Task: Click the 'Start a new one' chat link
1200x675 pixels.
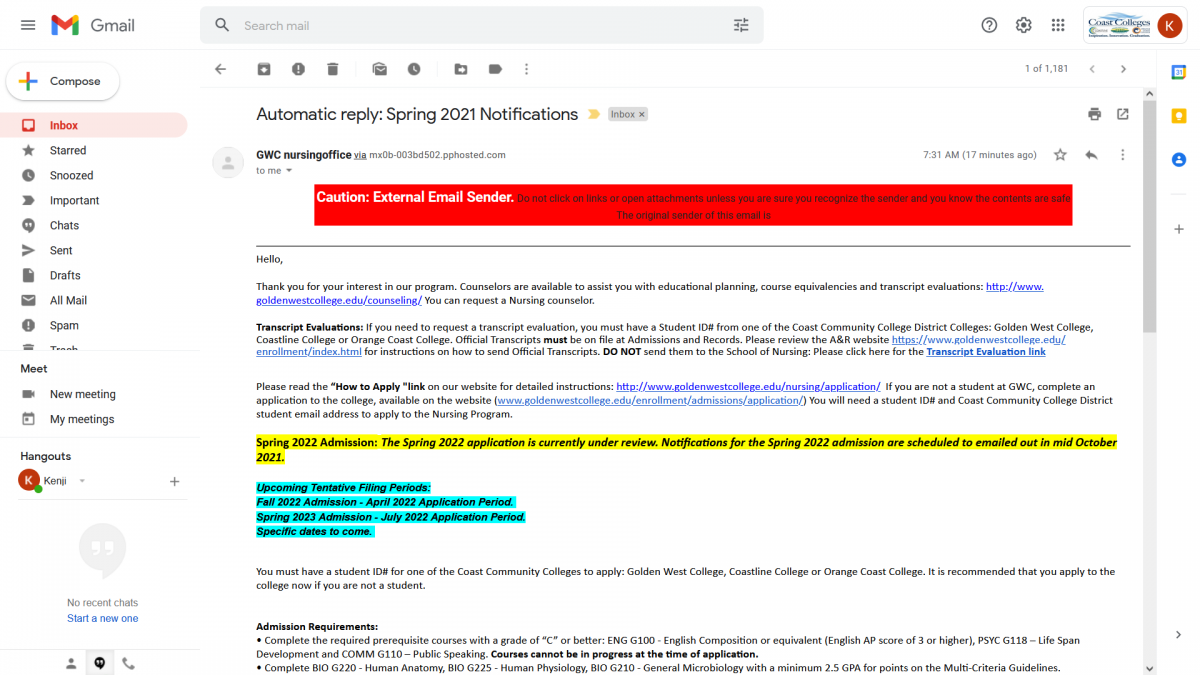Action: 103,618
